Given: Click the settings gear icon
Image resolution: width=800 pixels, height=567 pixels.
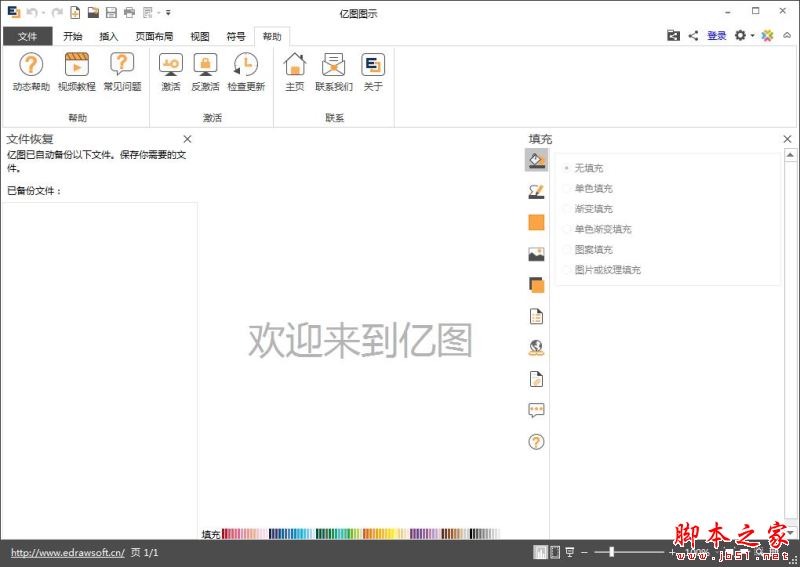Looking at the screenshot, I should [740, 35].
